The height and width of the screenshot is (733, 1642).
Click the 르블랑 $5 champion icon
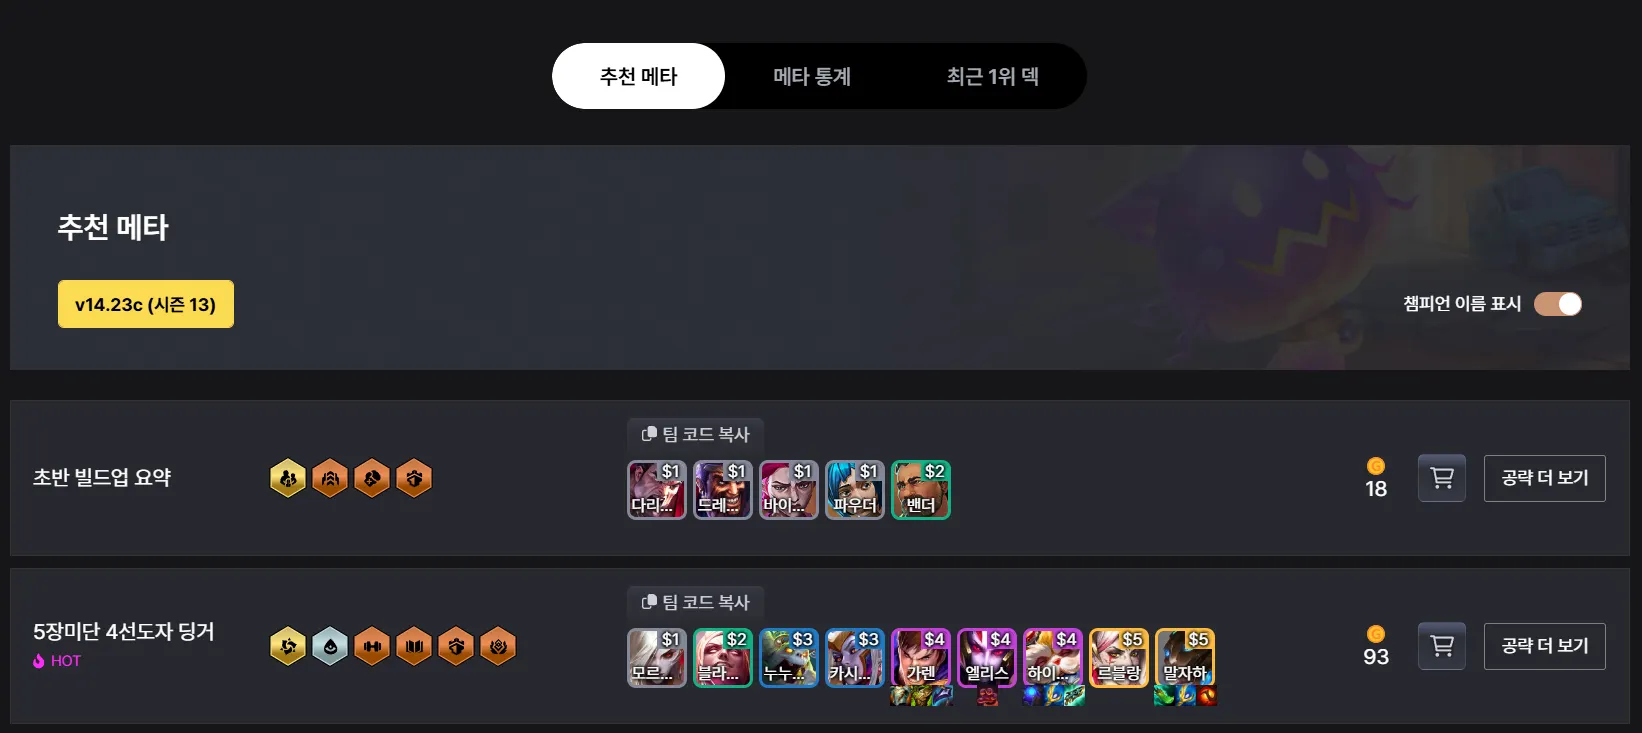click(x=1119, y=658)
